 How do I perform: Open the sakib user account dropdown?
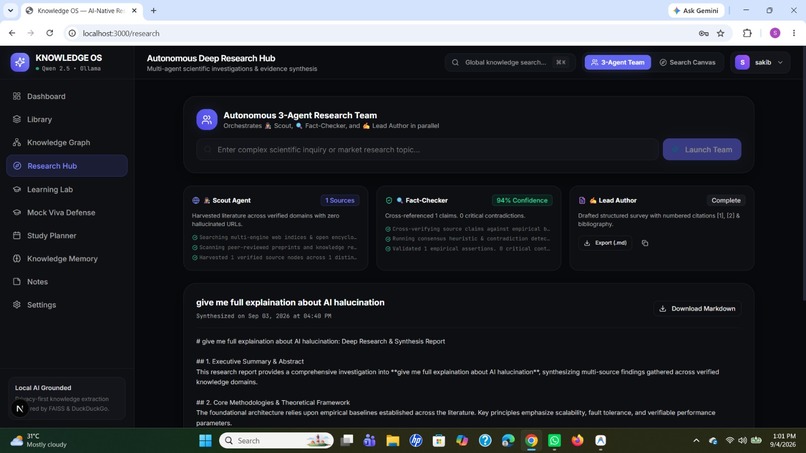click(x=760, y=62)
